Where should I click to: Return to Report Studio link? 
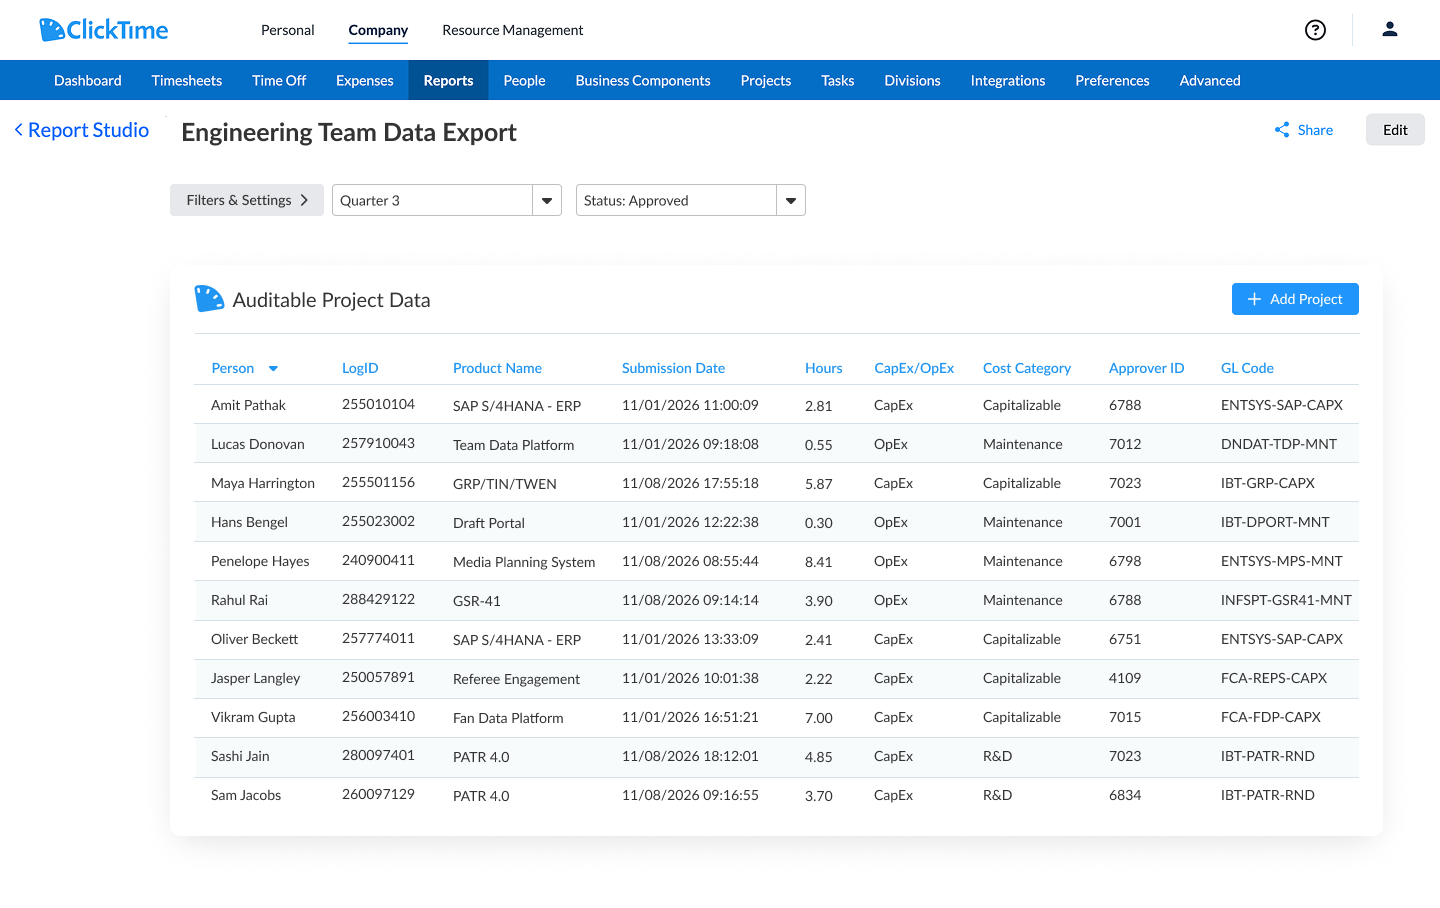pyautogui.click(x=88, y=130)
